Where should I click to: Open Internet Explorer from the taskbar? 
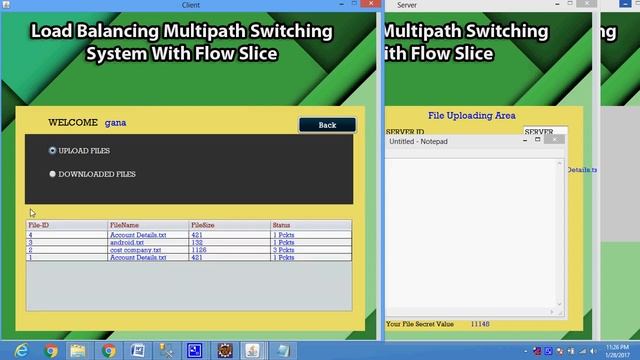21,351
